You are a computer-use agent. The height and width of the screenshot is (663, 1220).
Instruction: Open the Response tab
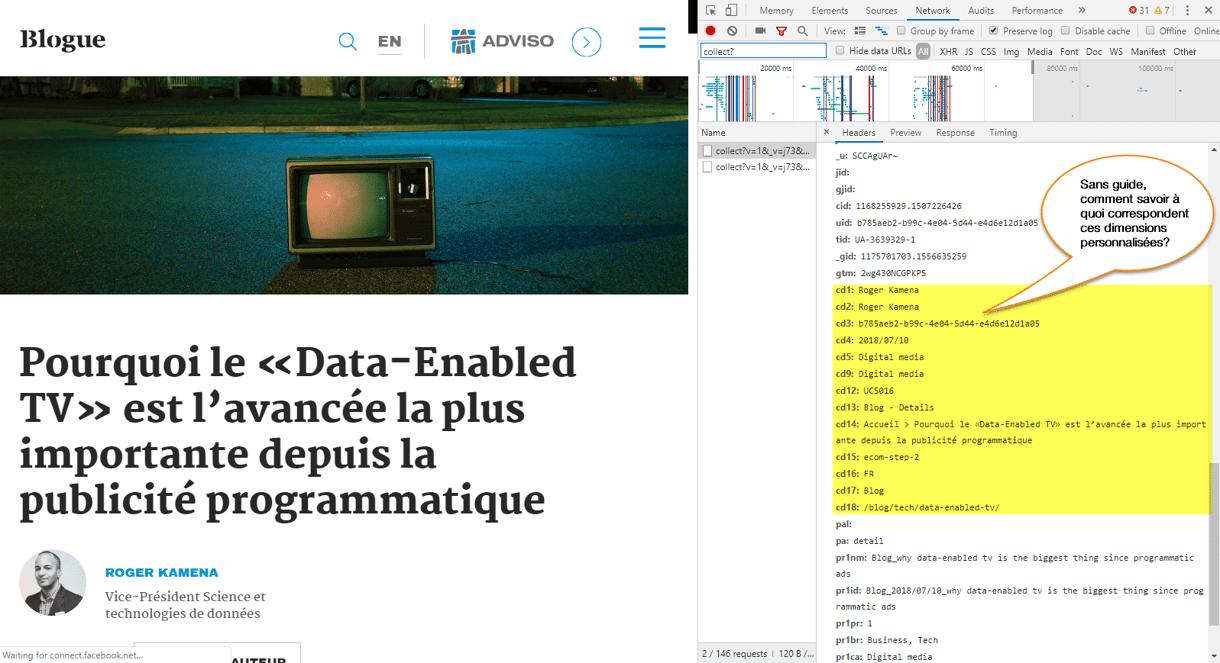955,132
